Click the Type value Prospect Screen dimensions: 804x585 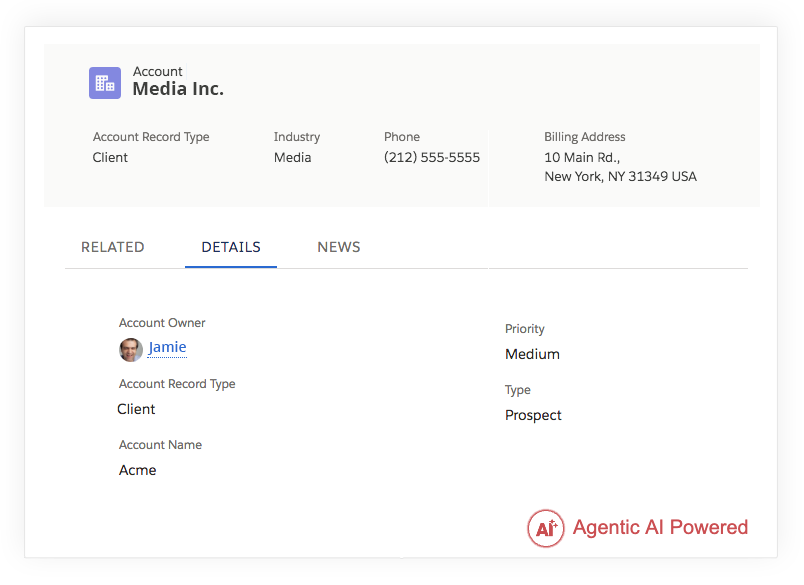click(533, 415)
